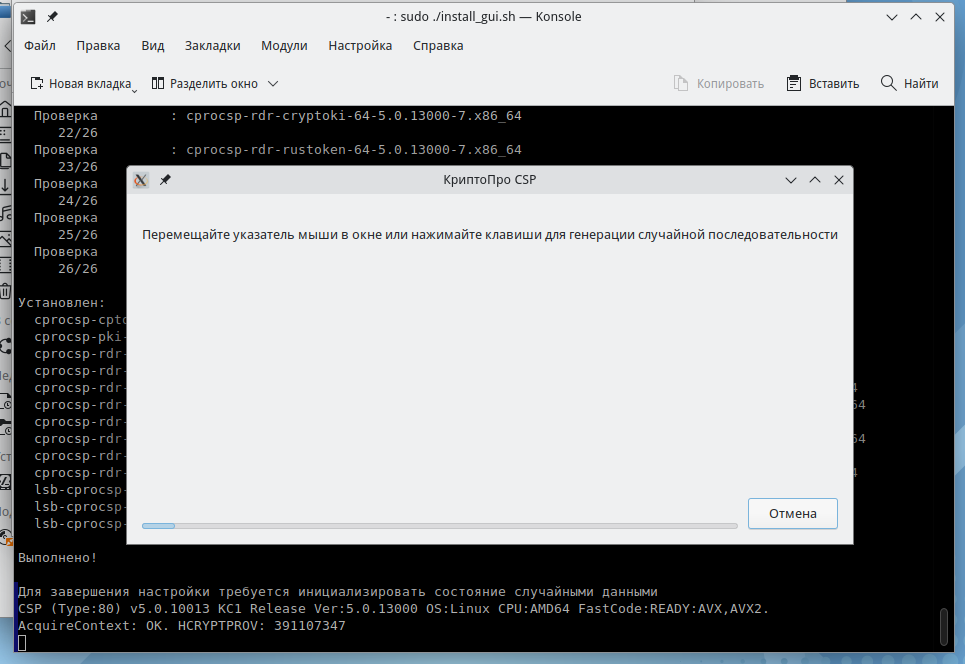Click the random generation progress bar
This screenshot has width=965, height=664.
439,525
